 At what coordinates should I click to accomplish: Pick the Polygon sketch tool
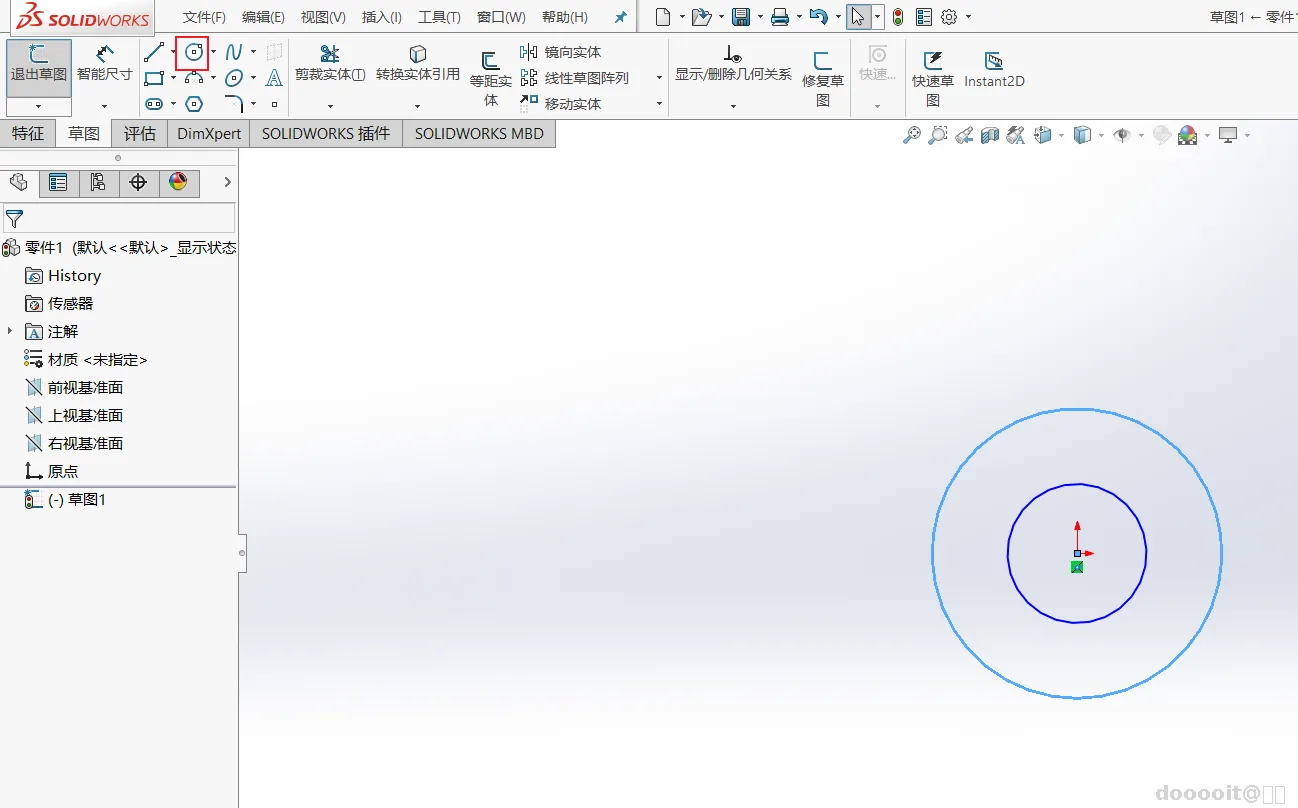(194, 104)
